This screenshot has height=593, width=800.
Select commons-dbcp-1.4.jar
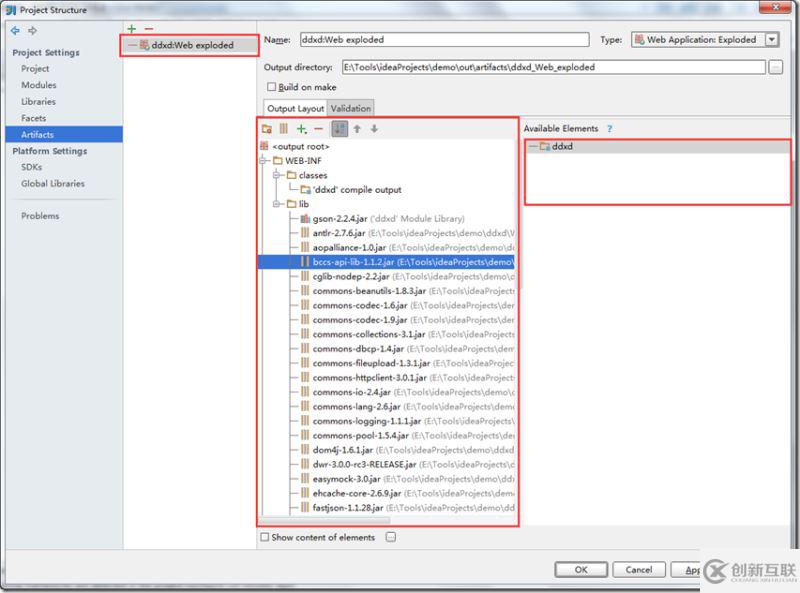point(358,349)
